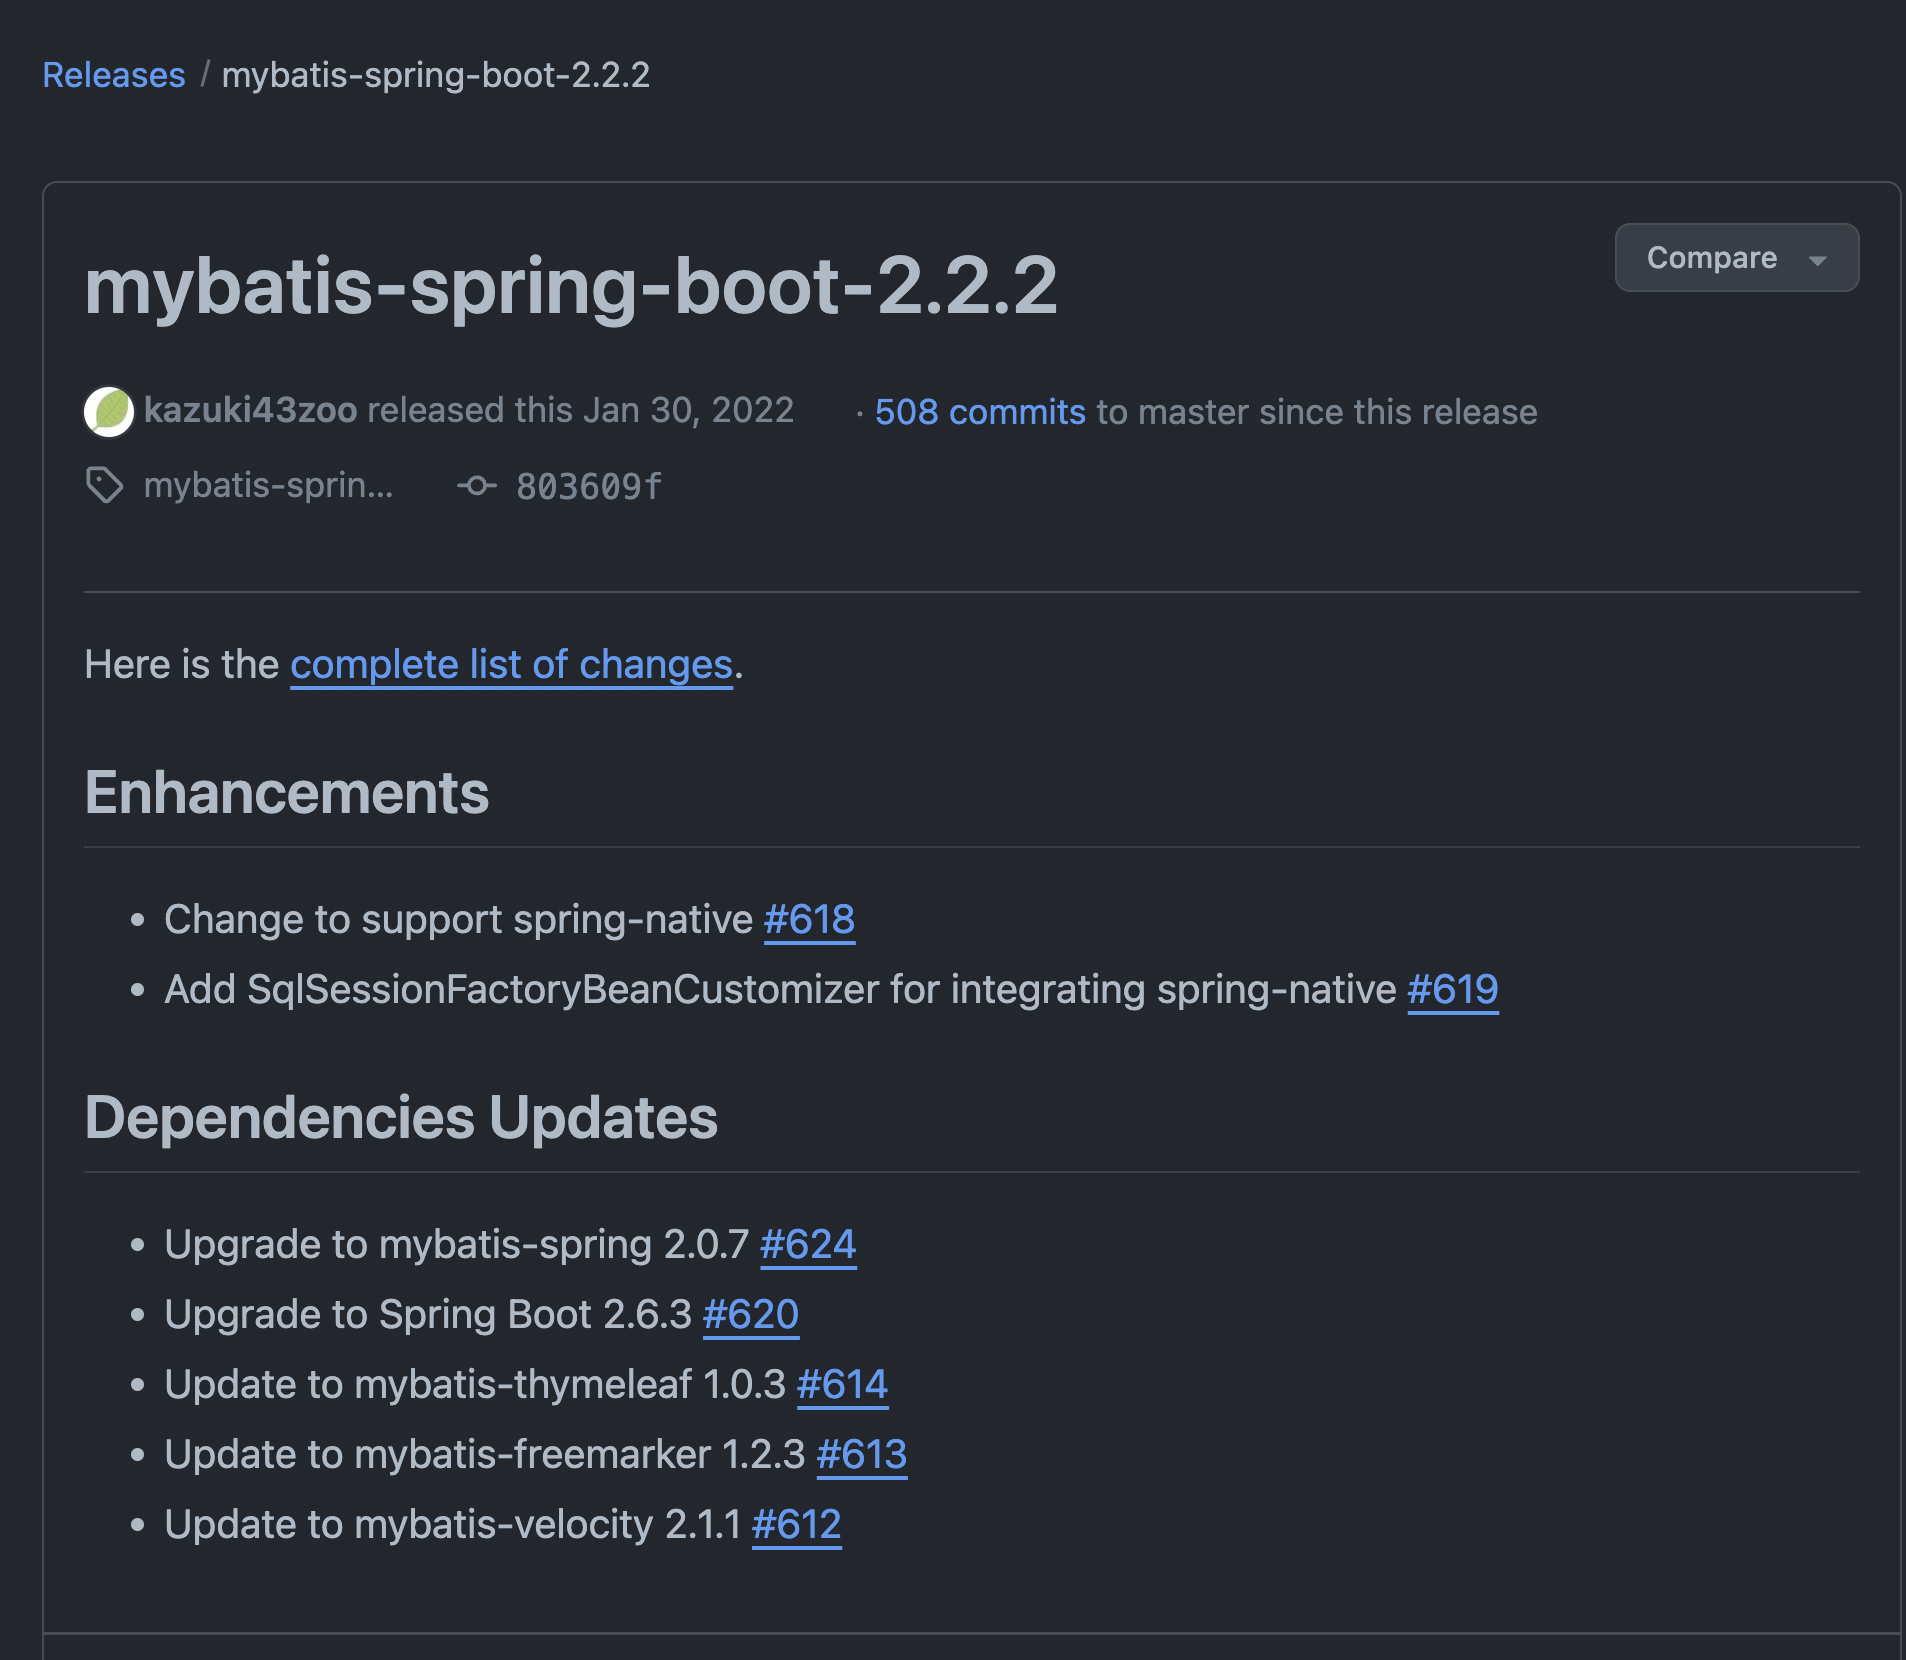
Task: Open pull request #619
Action: 1453,990
